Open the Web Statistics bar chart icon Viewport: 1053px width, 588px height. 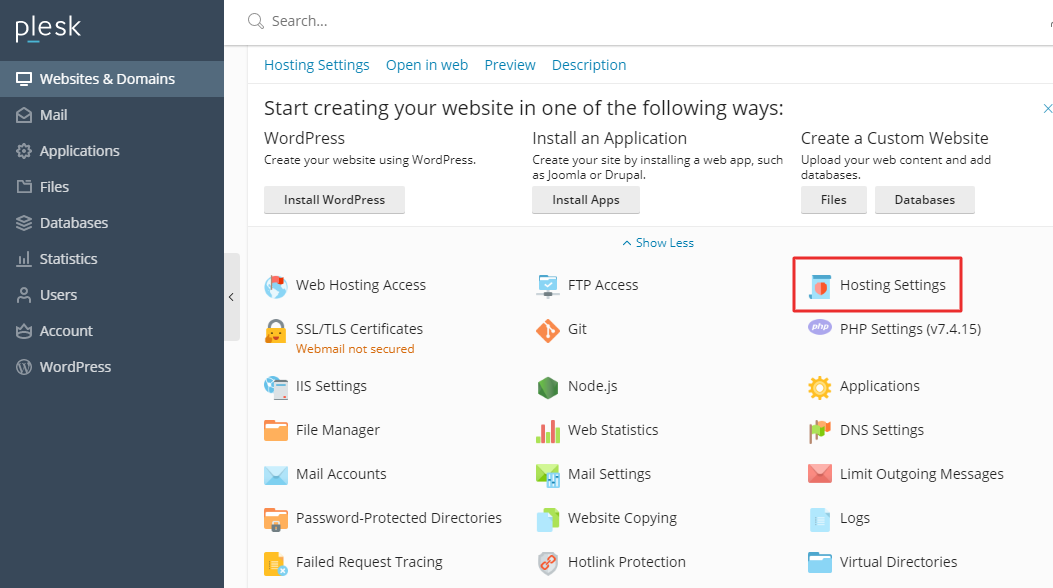(548, 431)
